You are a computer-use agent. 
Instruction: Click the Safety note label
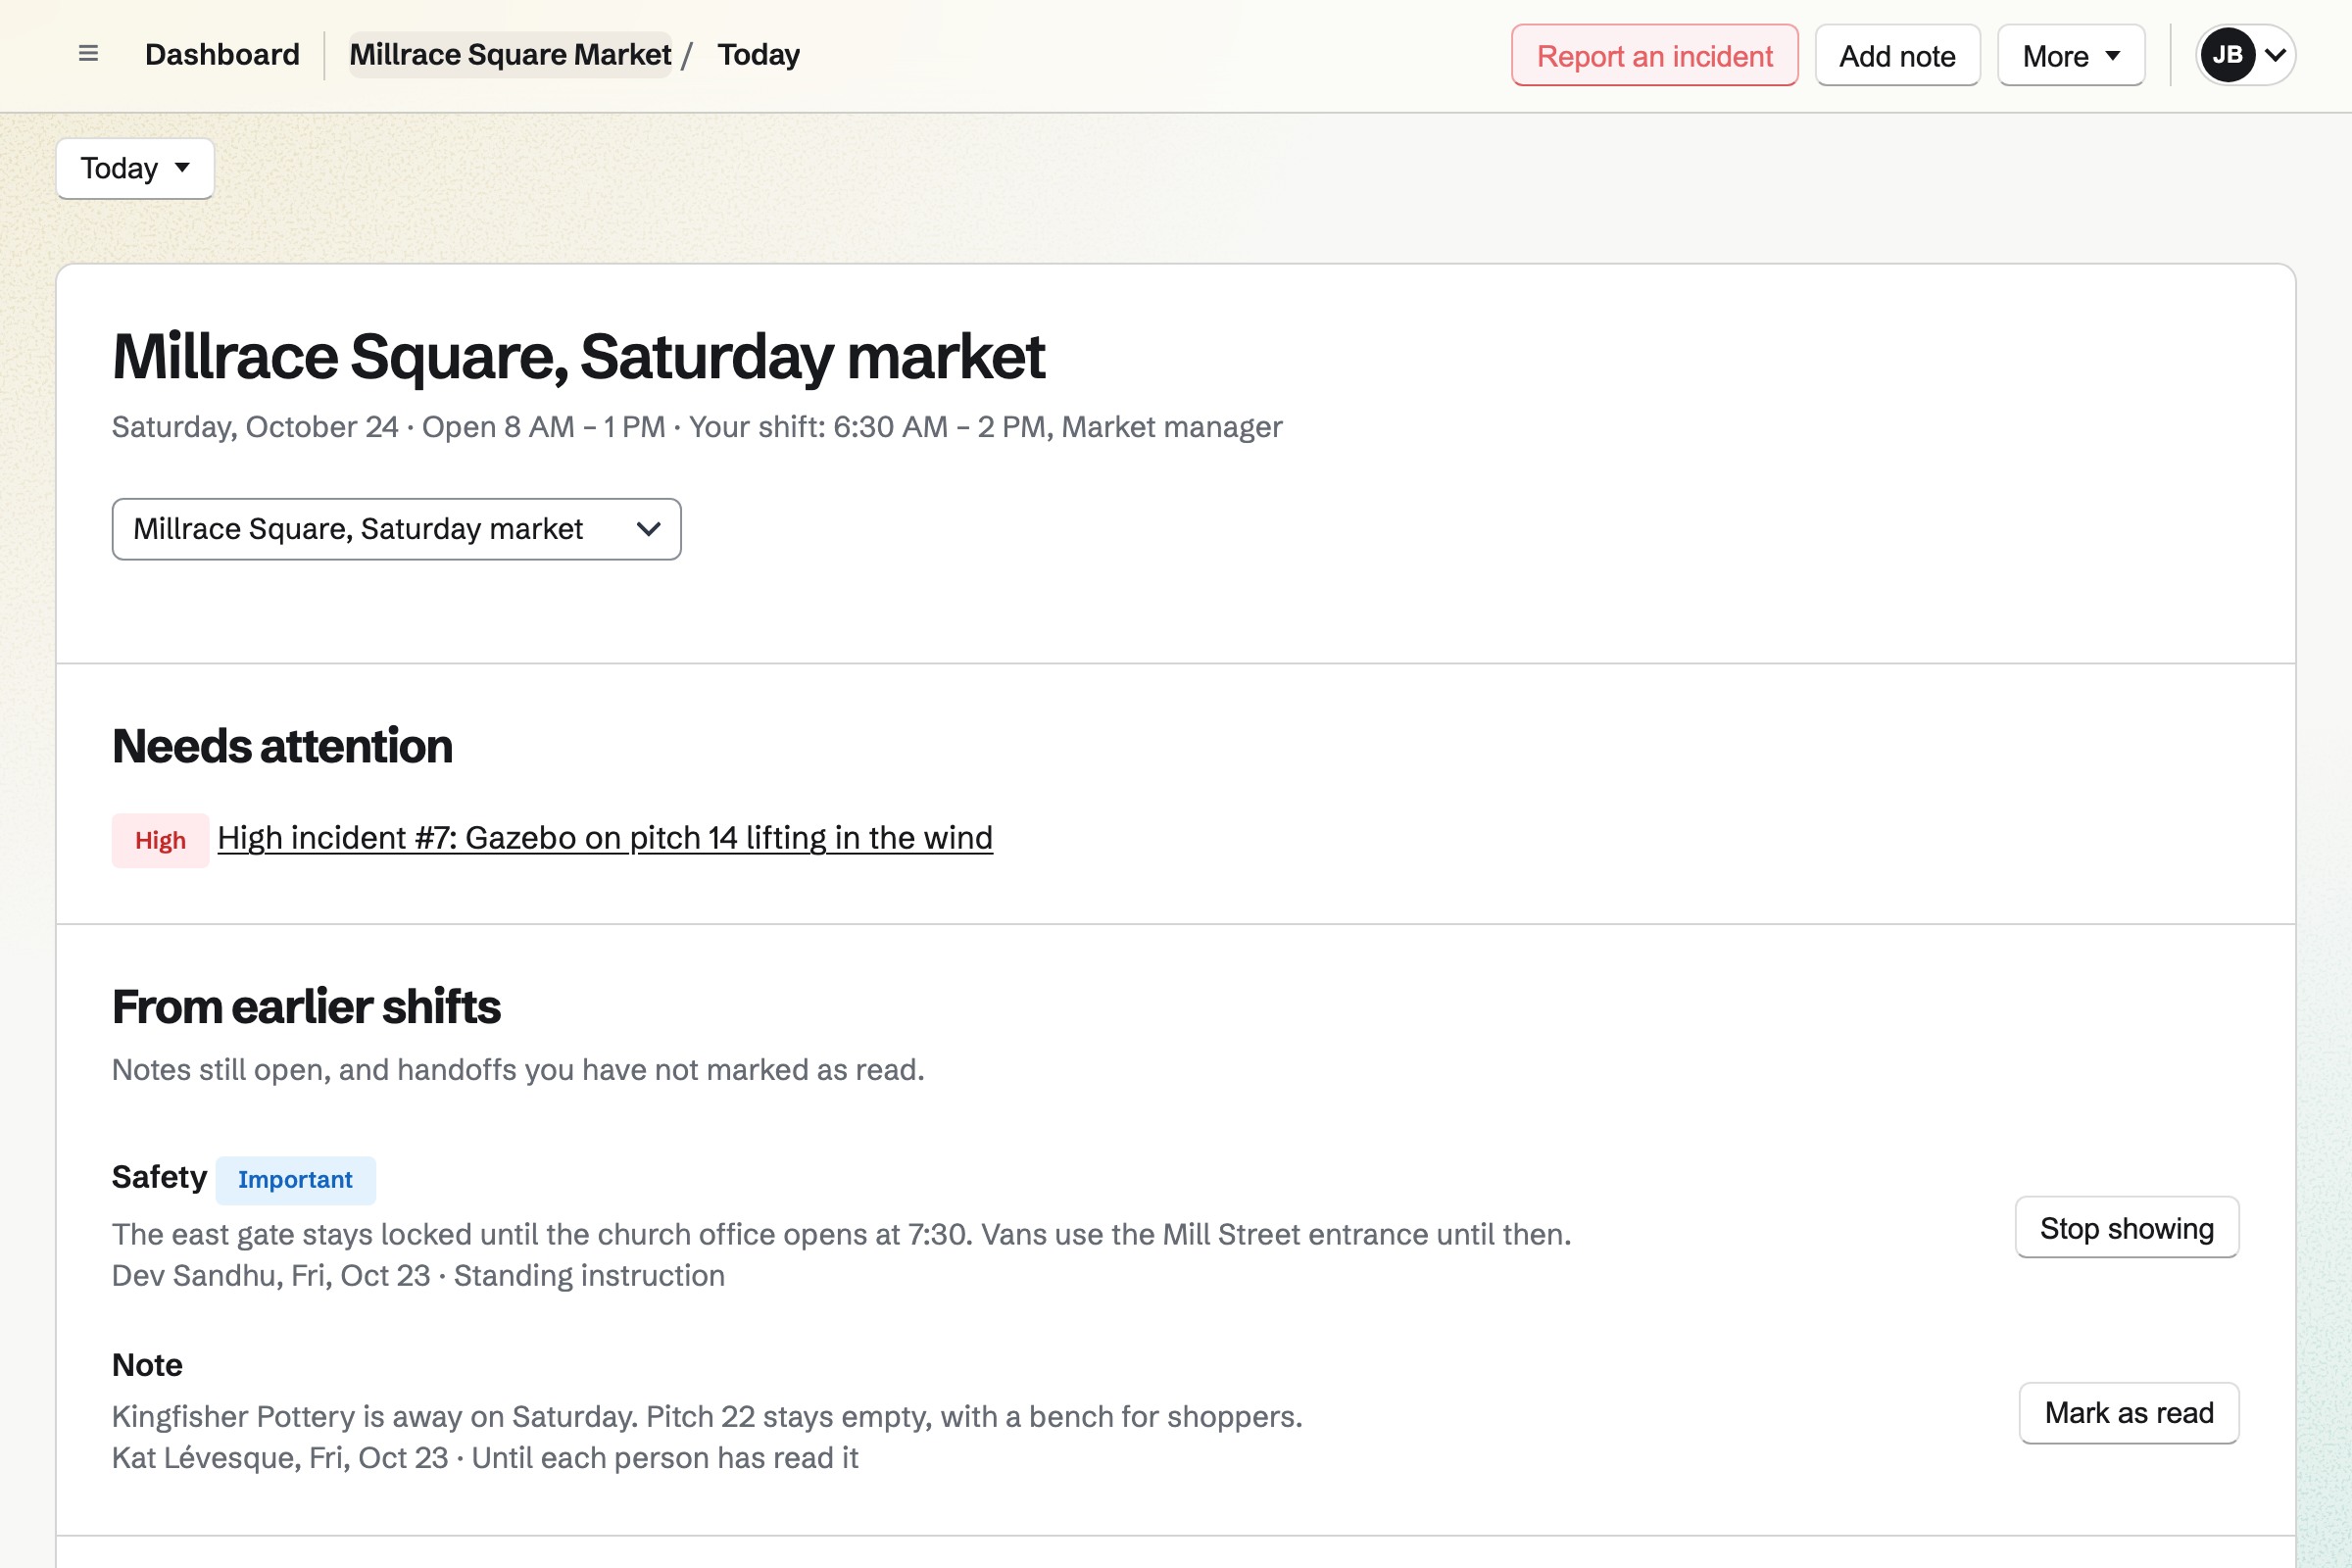tap(159, 1177)
